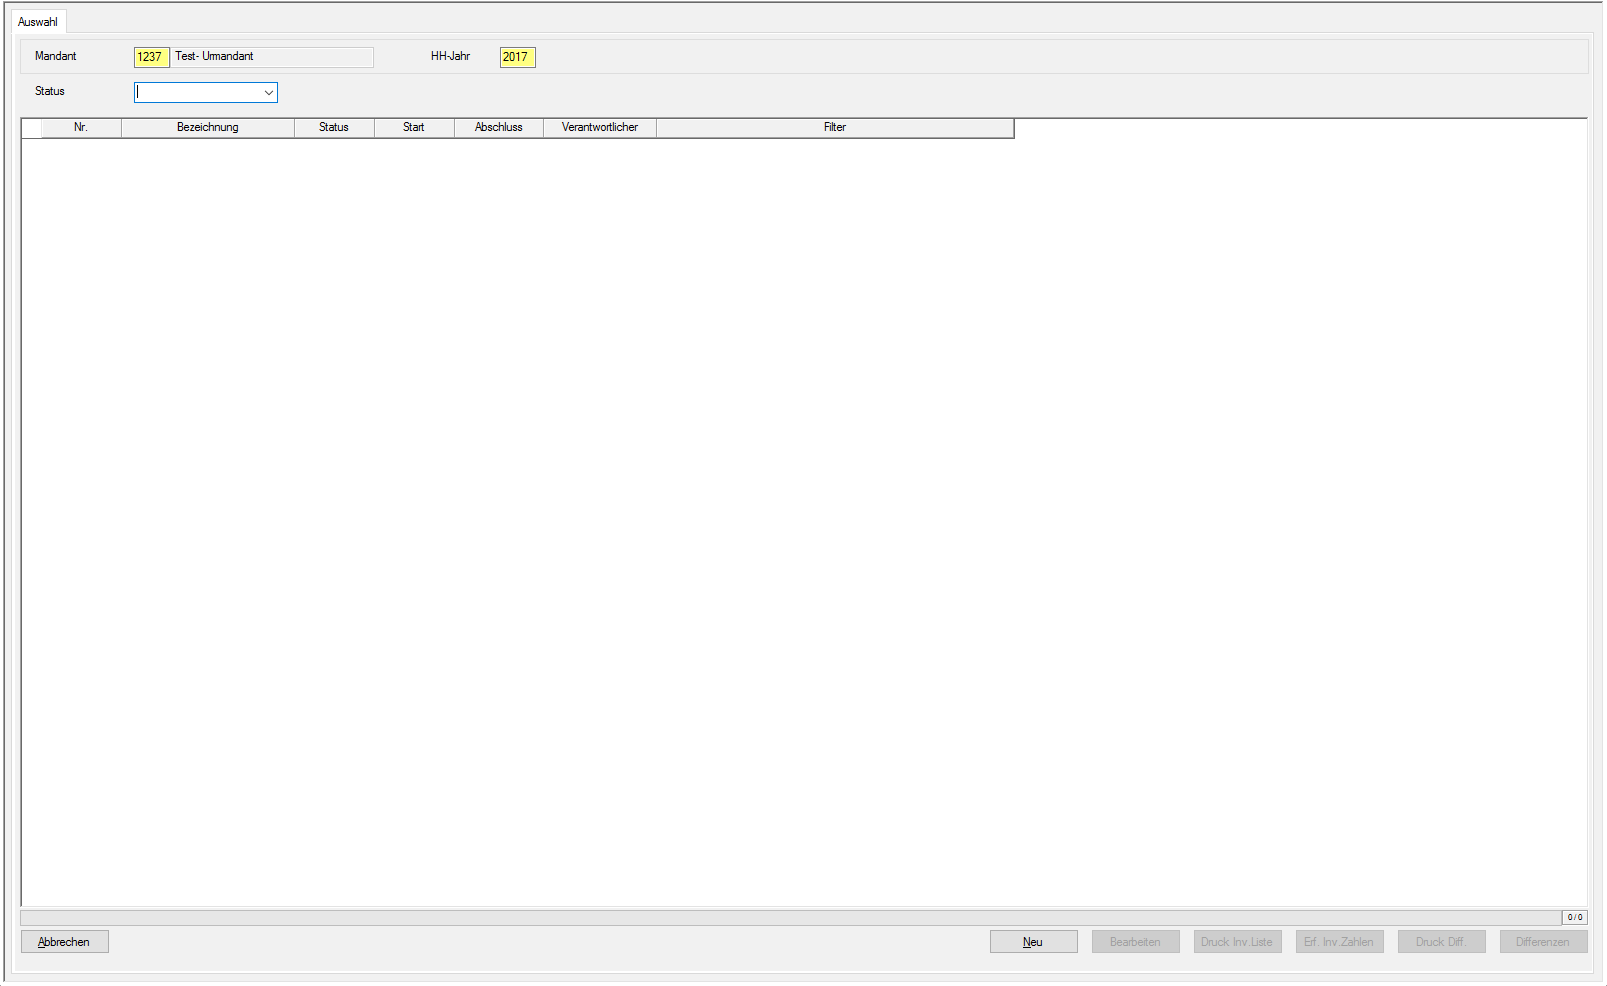Sort by the Start column header
Viewport: 1607px width, 986px height.
414,128
